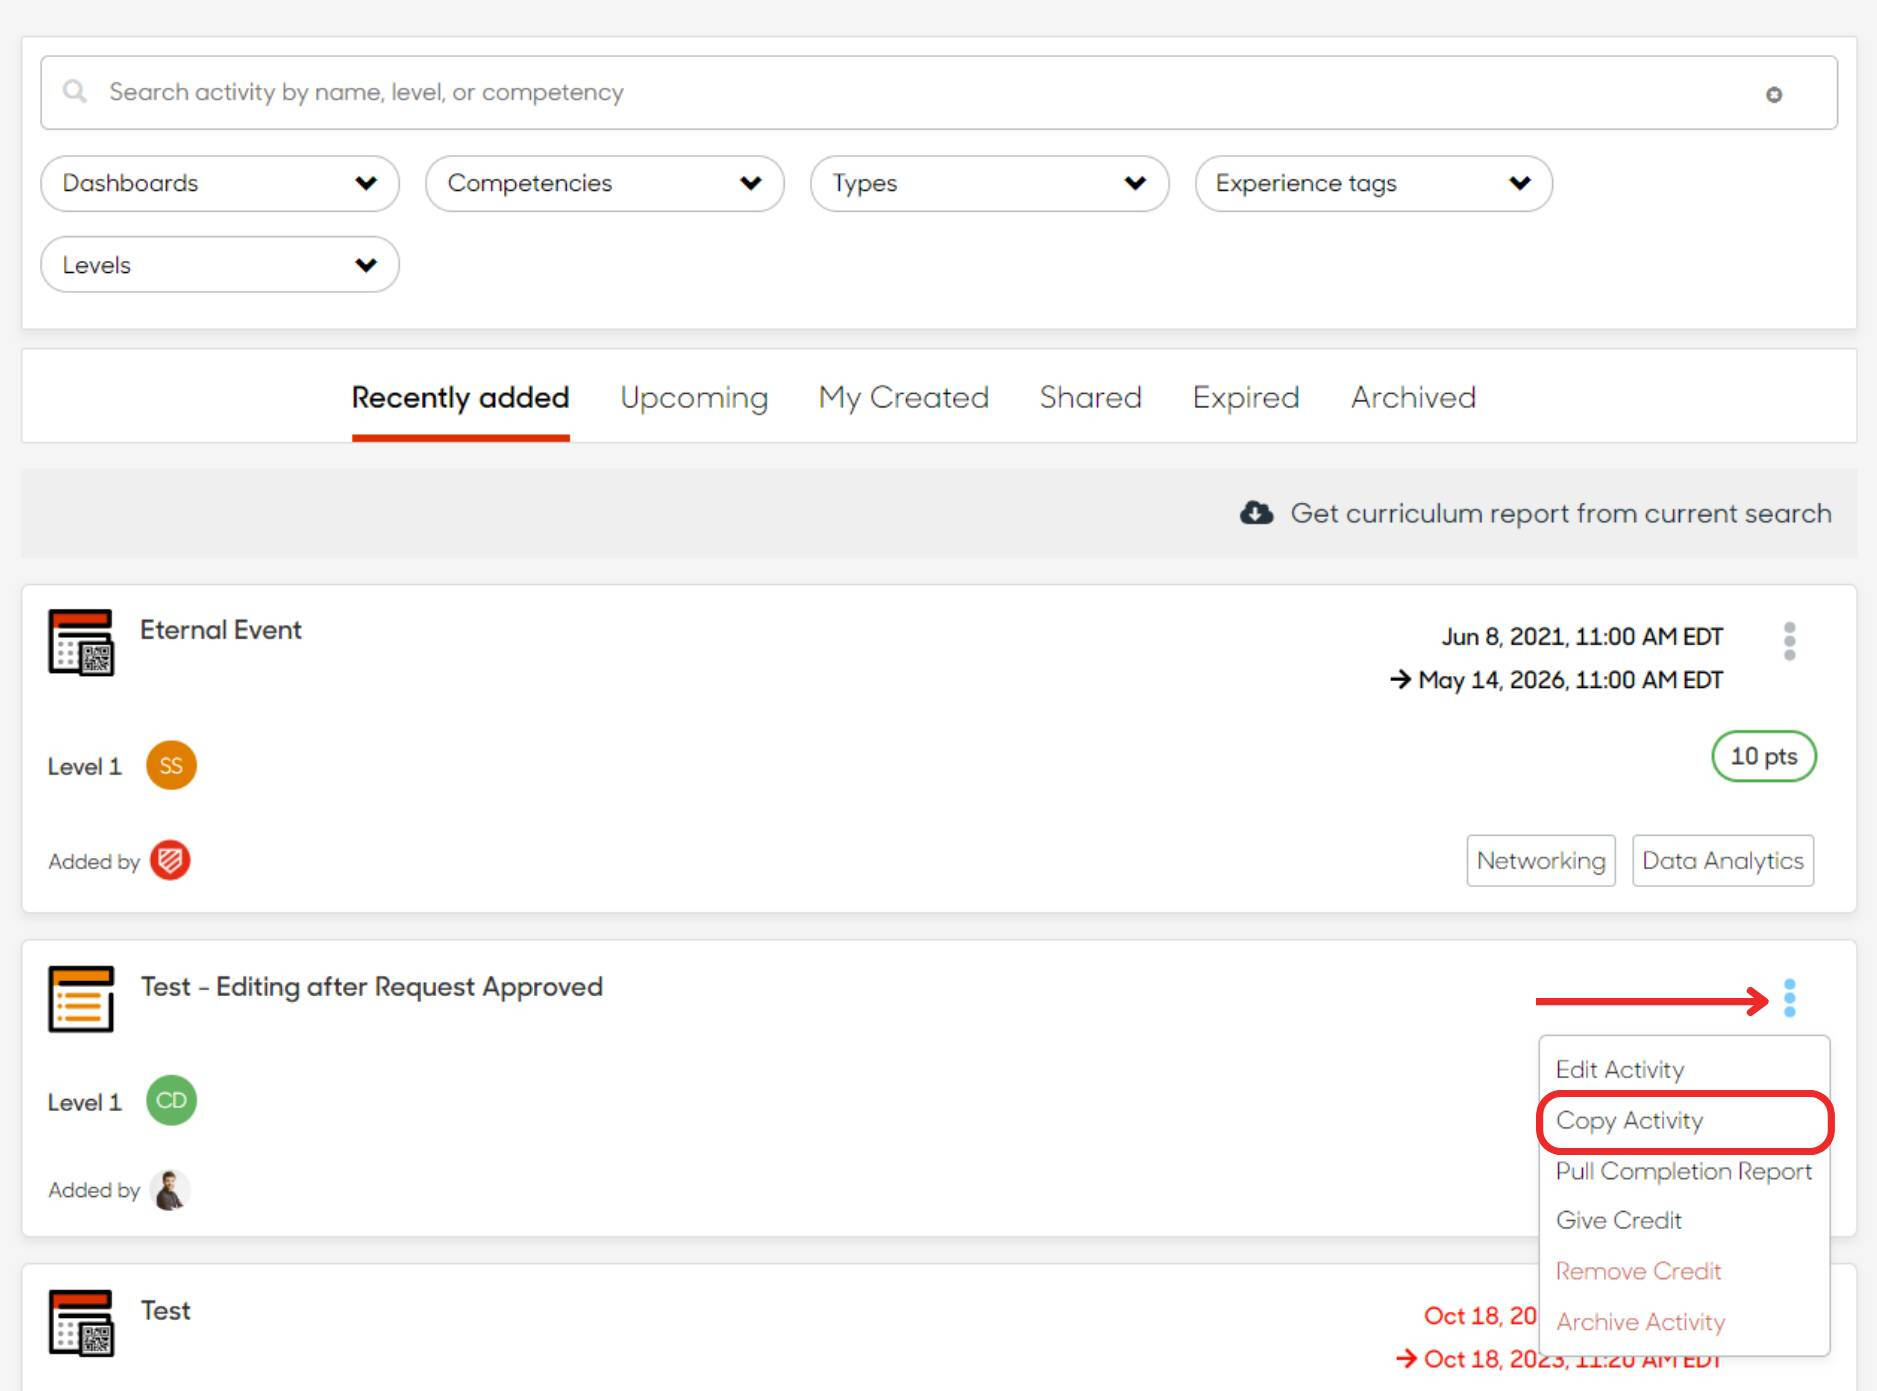Click the cloud download report icon
The width and height of the screenshot is (1877, 1391).
[x=1256, y=513]
